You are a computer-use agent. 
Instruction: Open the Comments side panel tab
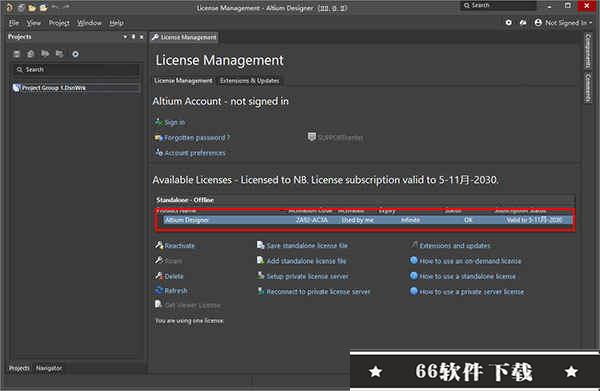[589, 88]
